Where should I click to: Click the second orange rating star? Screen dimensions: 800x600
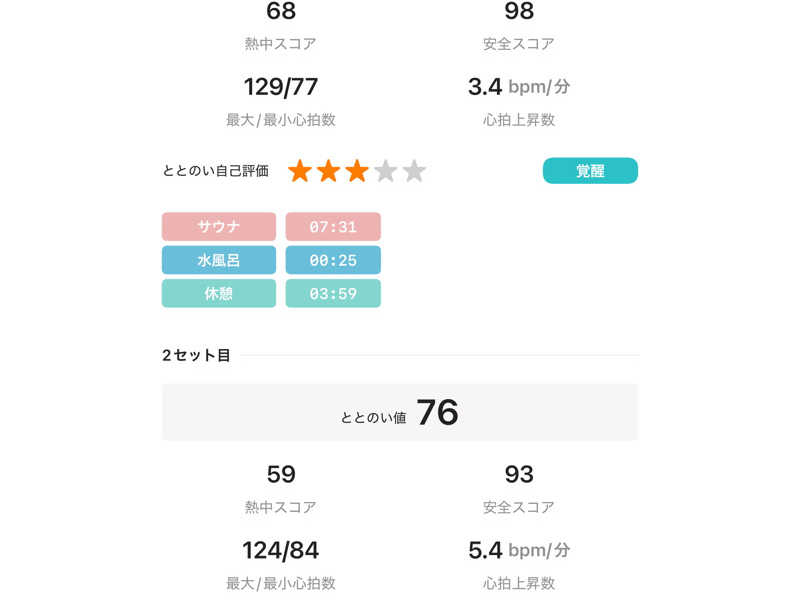coord(329,171)
